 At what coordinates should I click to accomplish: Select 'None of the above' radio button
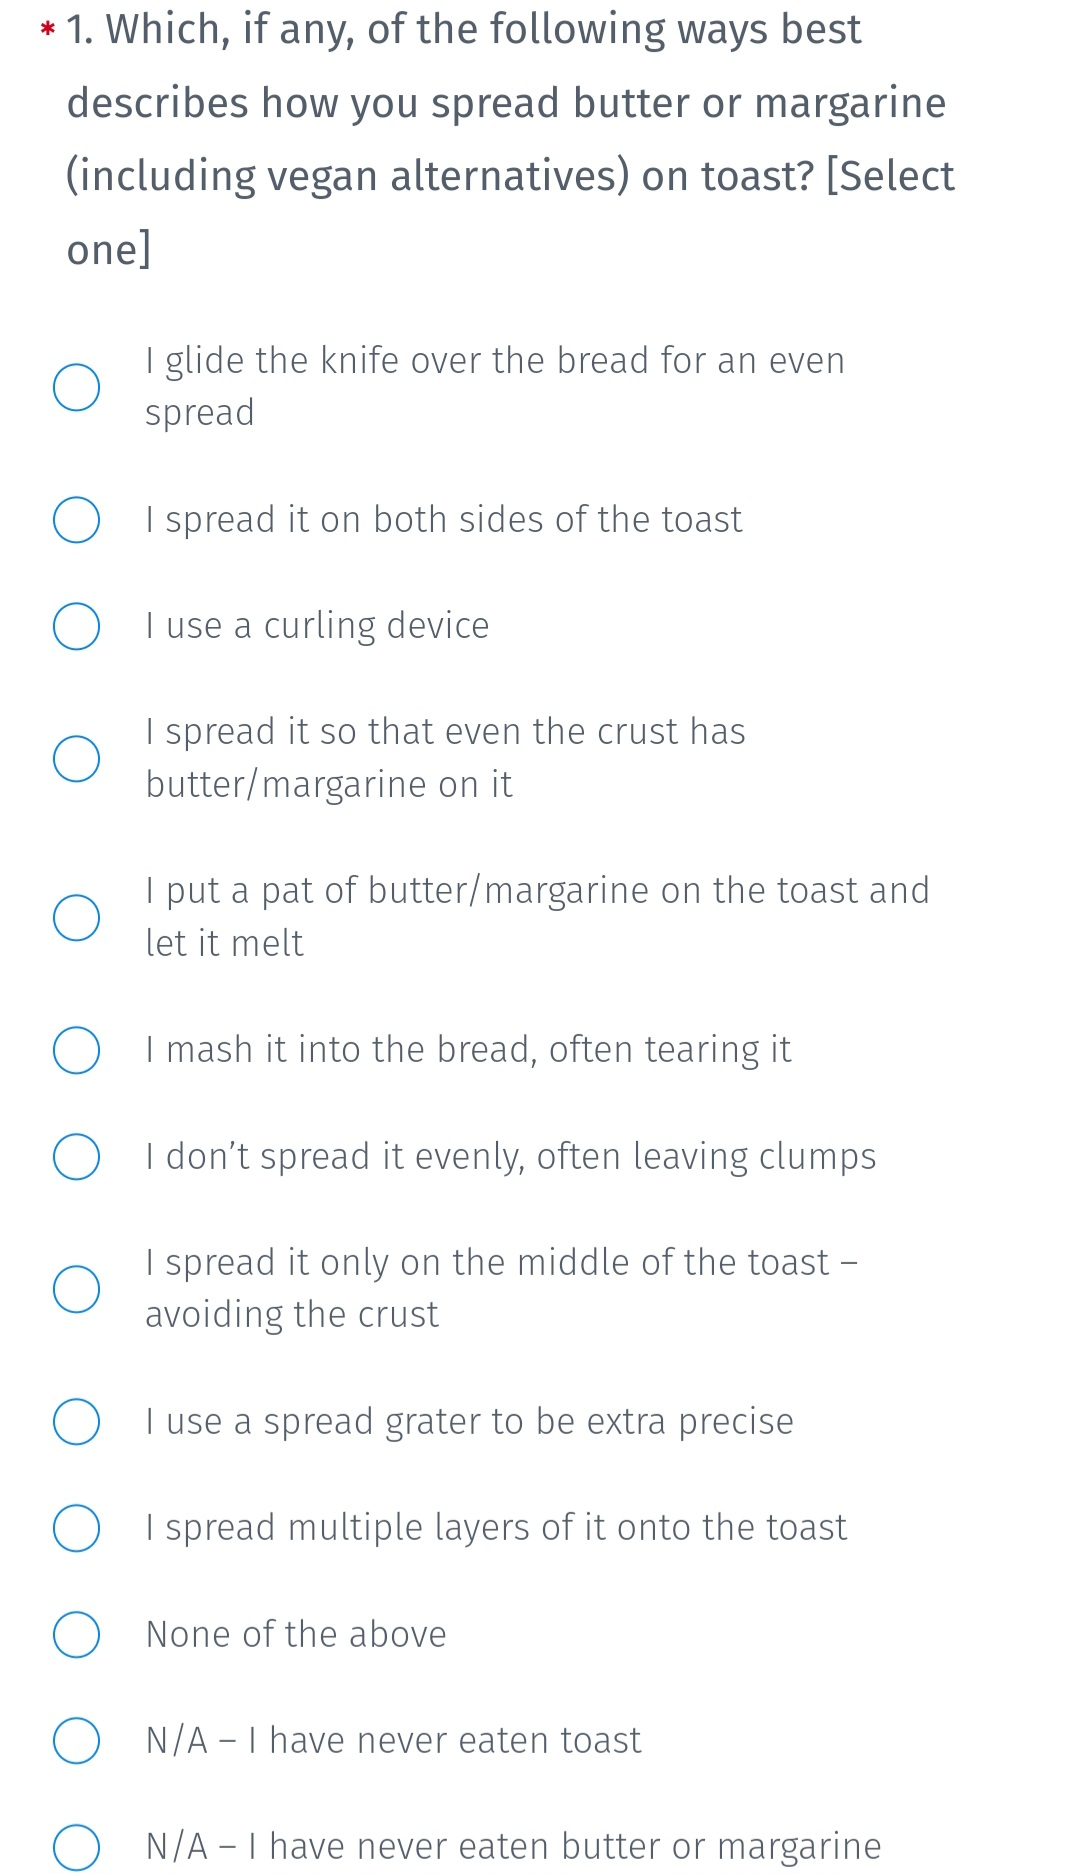point(76,1634)
